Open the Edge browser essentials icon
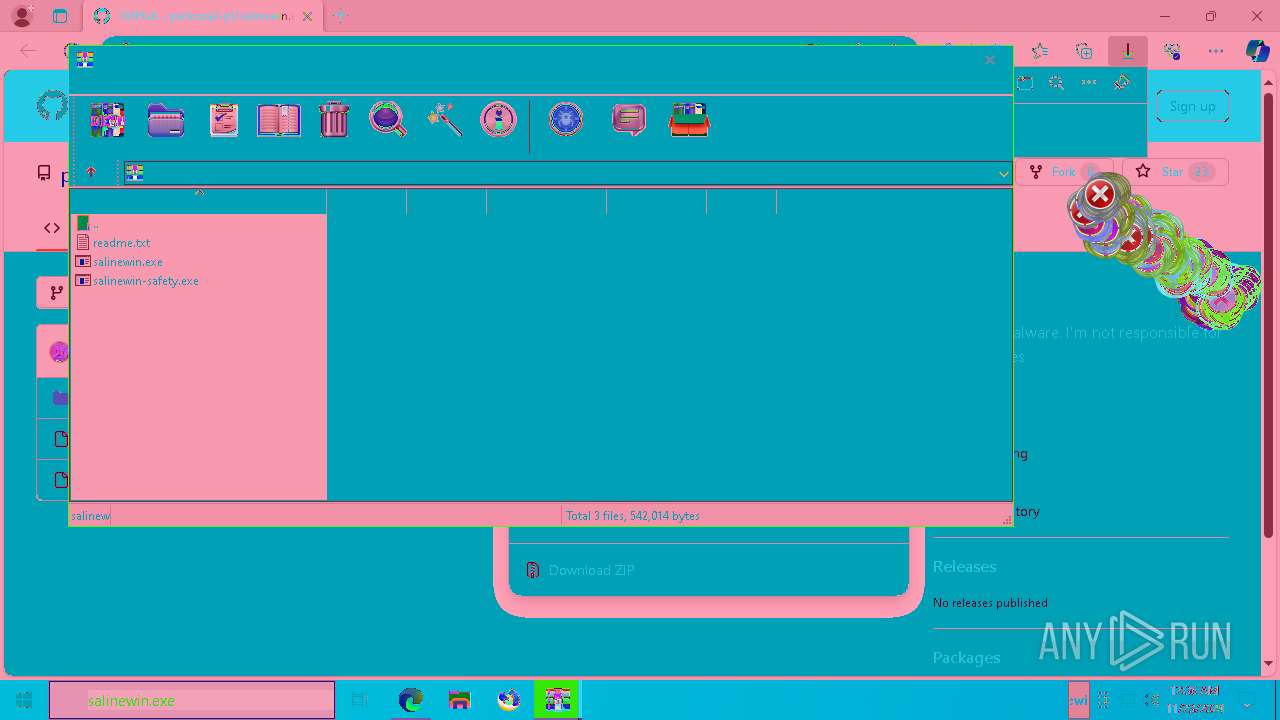 pyautogui.click(x=1172, y=51)
